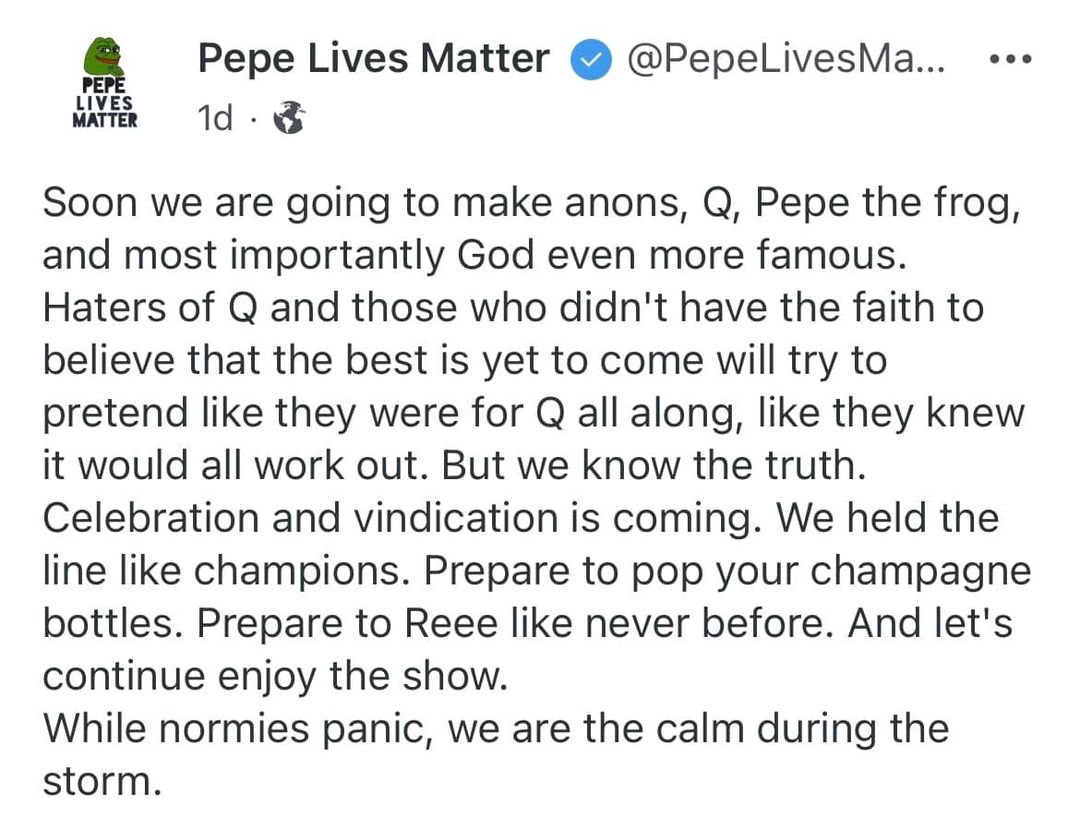
Task: Open the Pepe Lives Matter display name
Action: click(373, 59)
